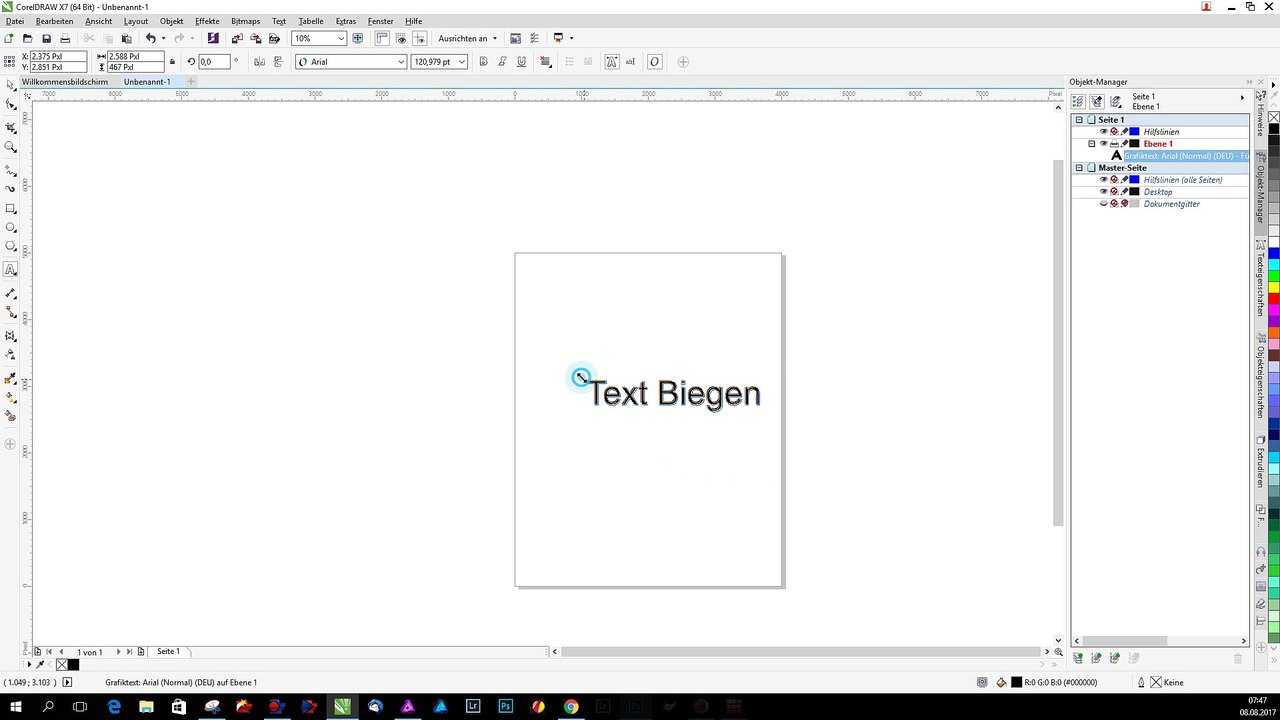Screen dimensions: 1280x720
Task: Select the Polygon tool
Action: point(10,247)
